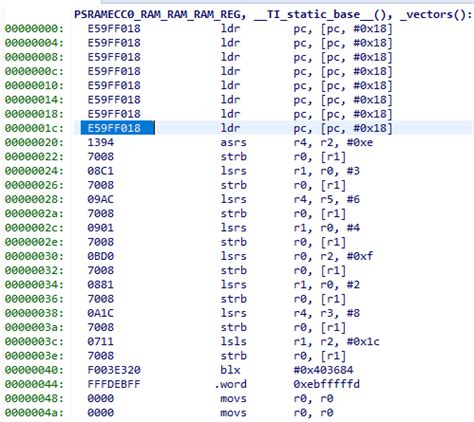Image resolution: width=474 pixels, height=422 pixels.
Task: Click address 0000003a
Action: 34,327
